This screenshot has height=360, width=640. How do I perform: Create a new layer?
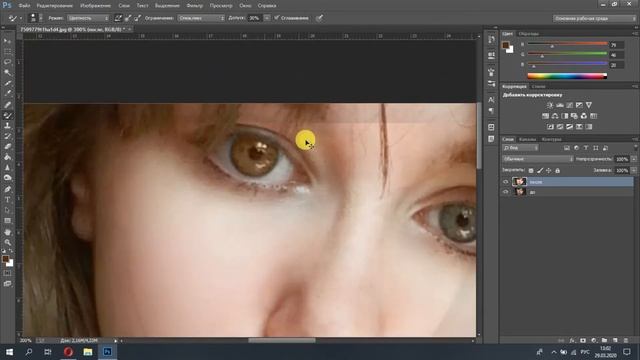pyautogui.click(x=615, y=340)
